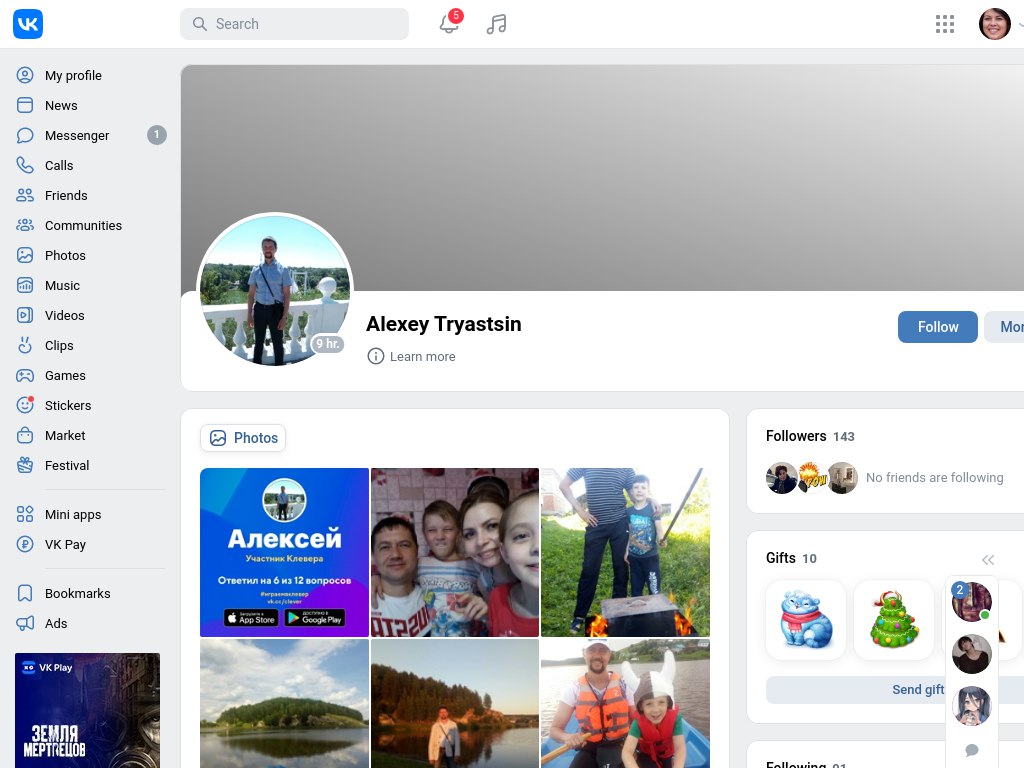Image resolution: width=1024 pixels, height=768 pixels.
Task: Click the VK logo home icon
Action: tap(28, 24)
